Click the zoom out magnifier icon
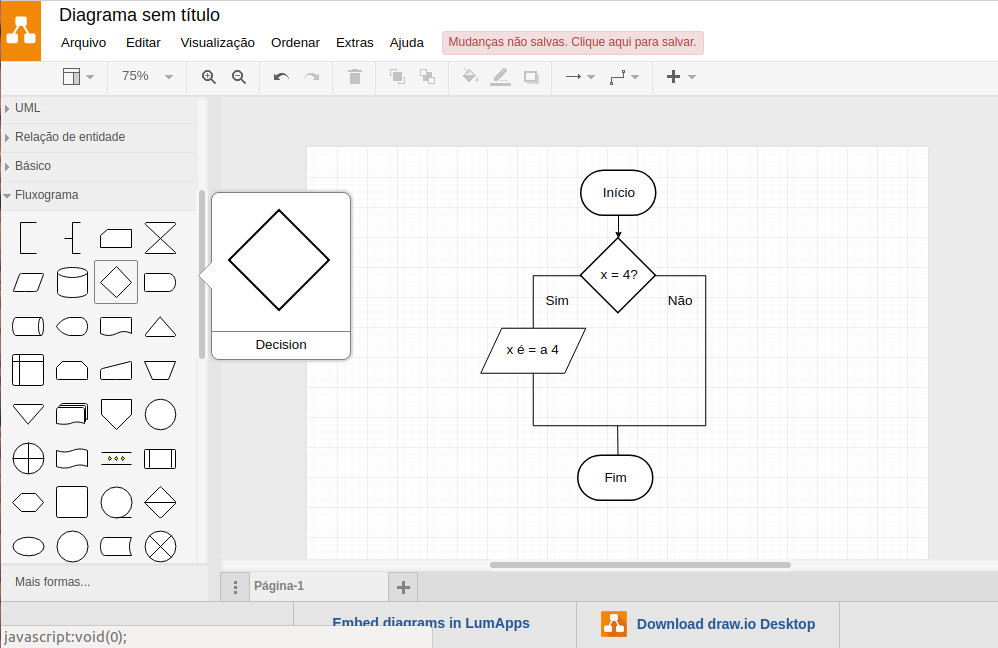 point(239,77)
